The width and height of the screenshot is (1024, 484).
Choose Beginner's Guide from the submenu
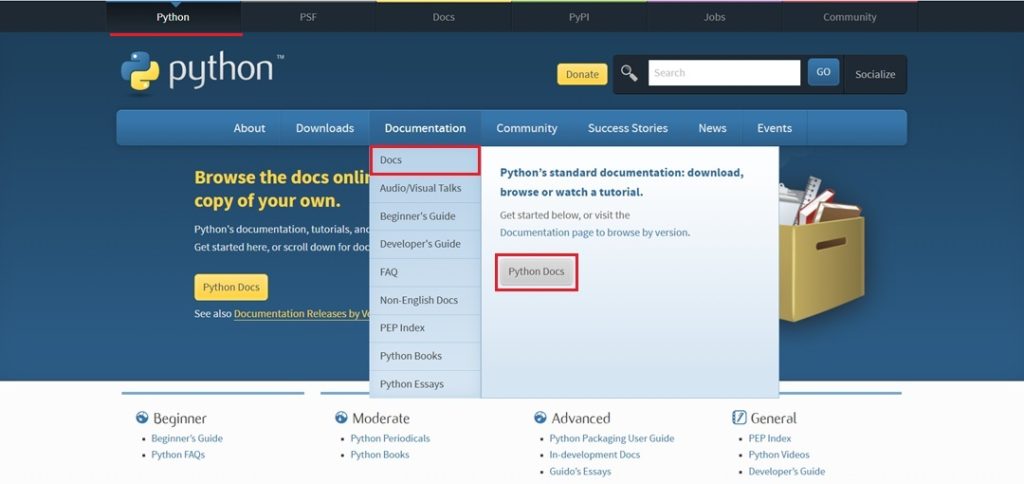417,216
